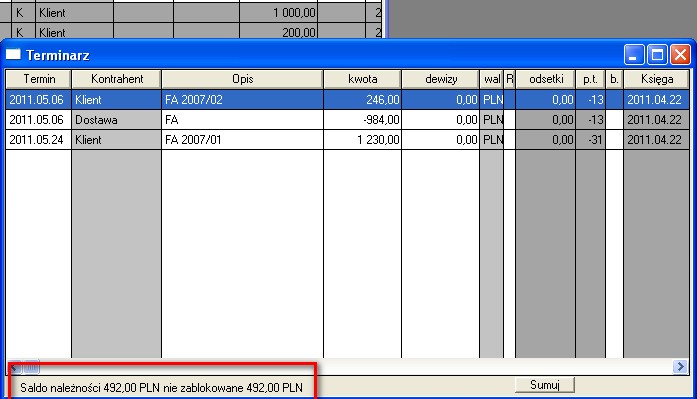This screenshot has height=399, width=697.
Task: Select the row with FA 2007/02
Action: point(348,100)
